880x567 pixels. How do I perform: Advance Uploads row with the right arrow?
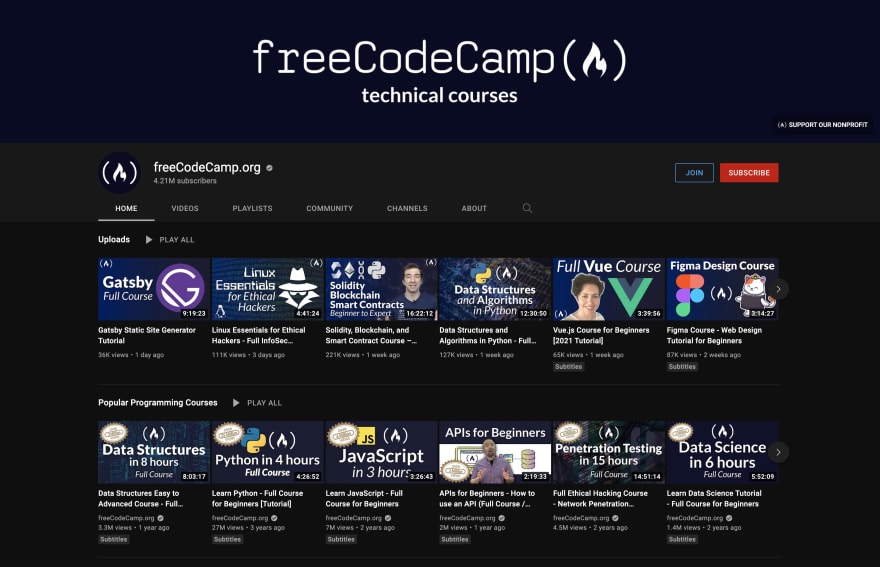pos(778,289)
